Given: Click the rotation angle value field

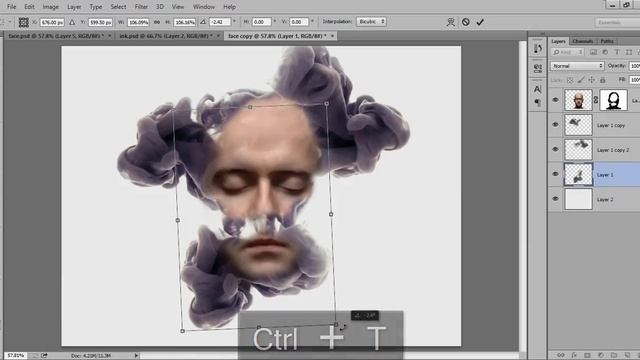Looking at the screenshot, I should 220,22.
